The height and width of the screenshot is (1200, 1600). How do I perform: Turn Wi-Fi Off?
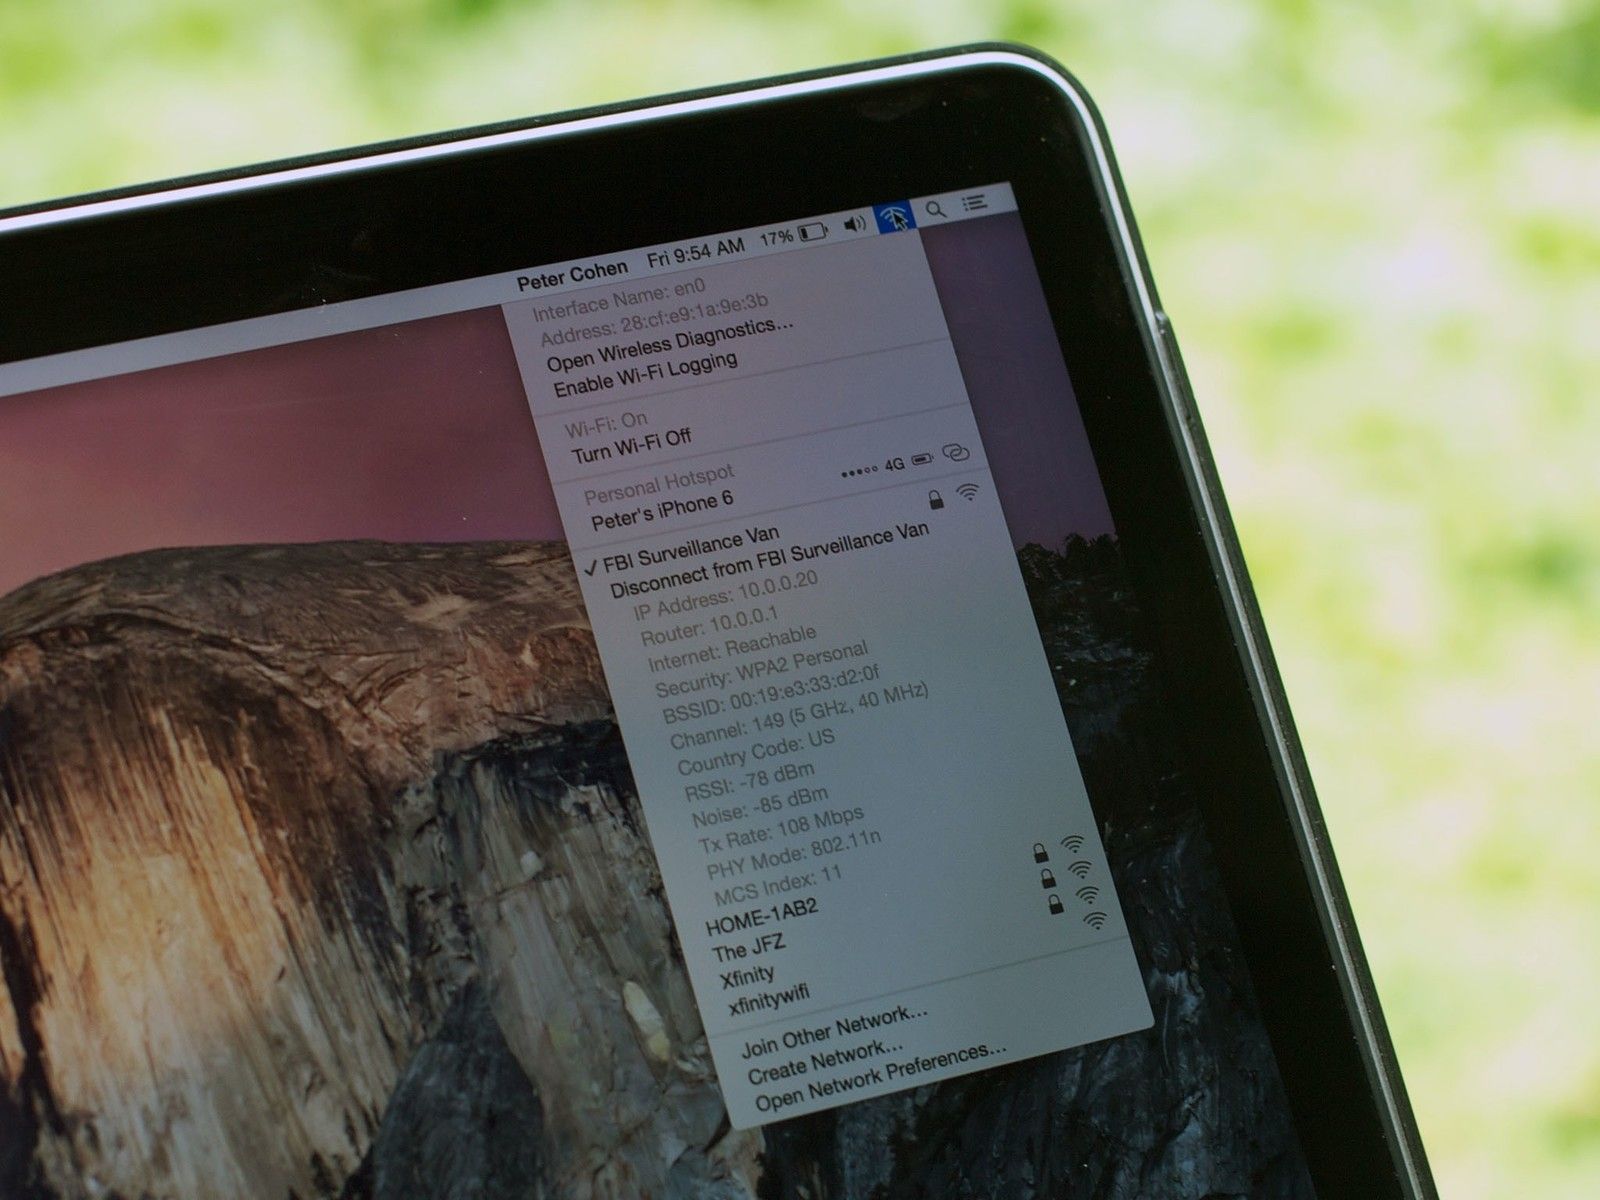[x=631, y=445]
